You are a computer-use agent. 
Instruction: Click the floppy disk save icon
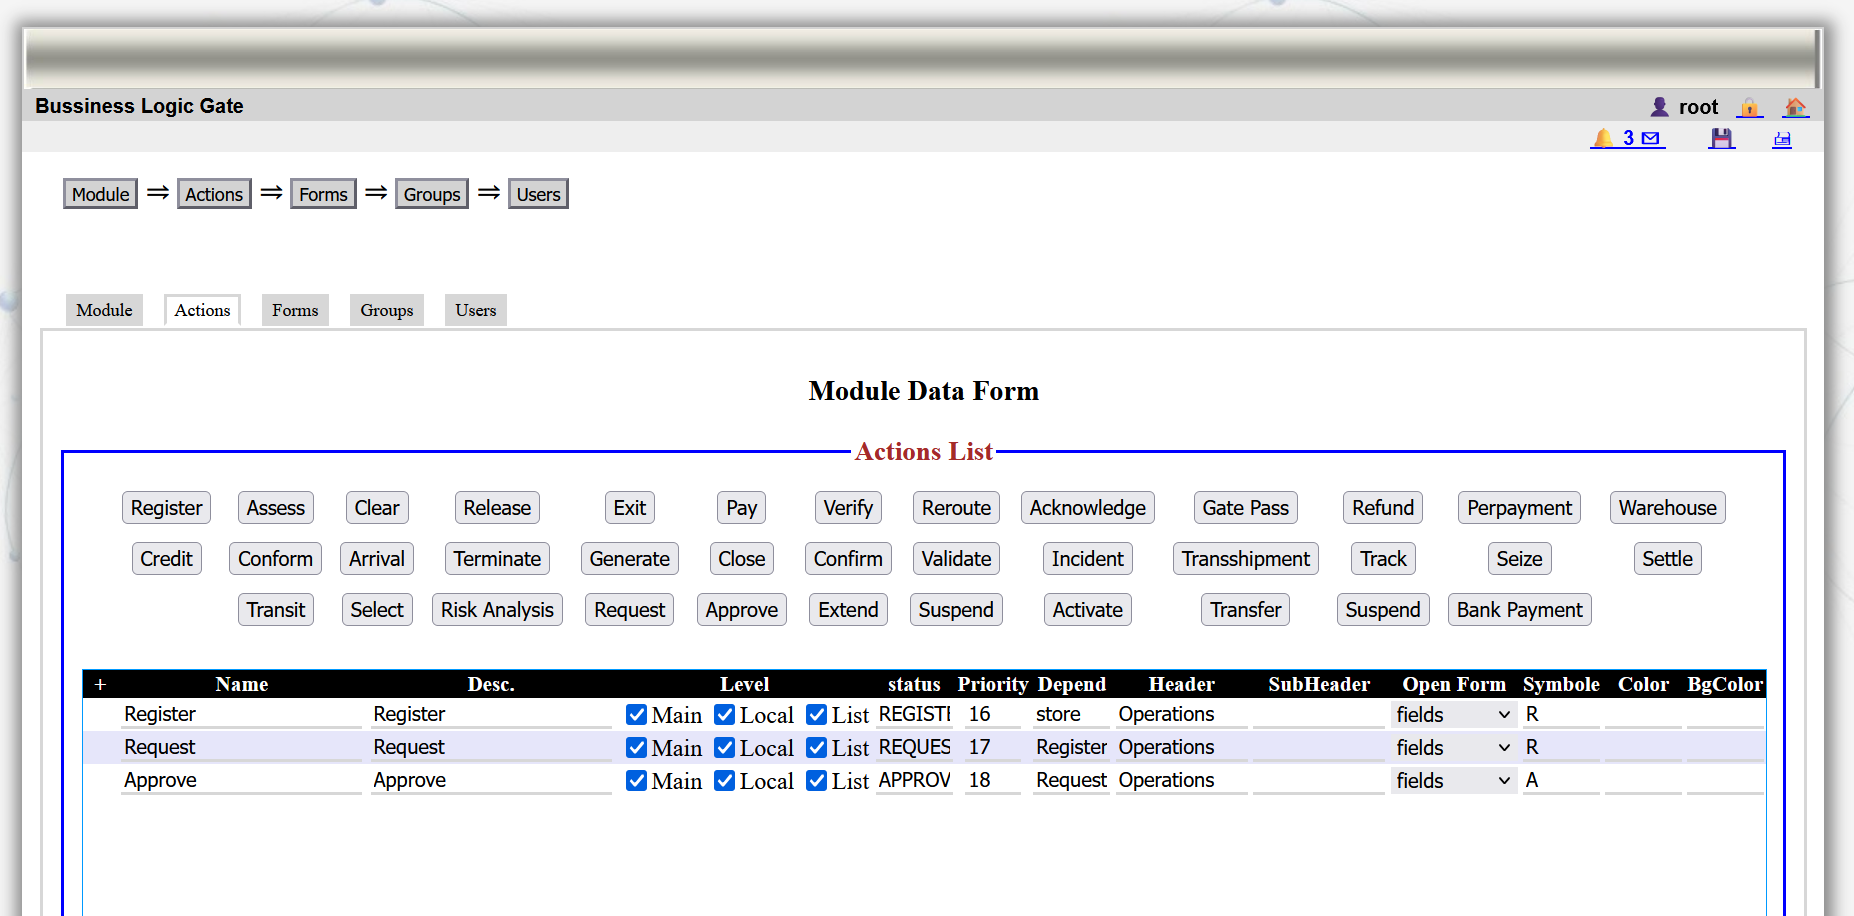coord(1721,138)
